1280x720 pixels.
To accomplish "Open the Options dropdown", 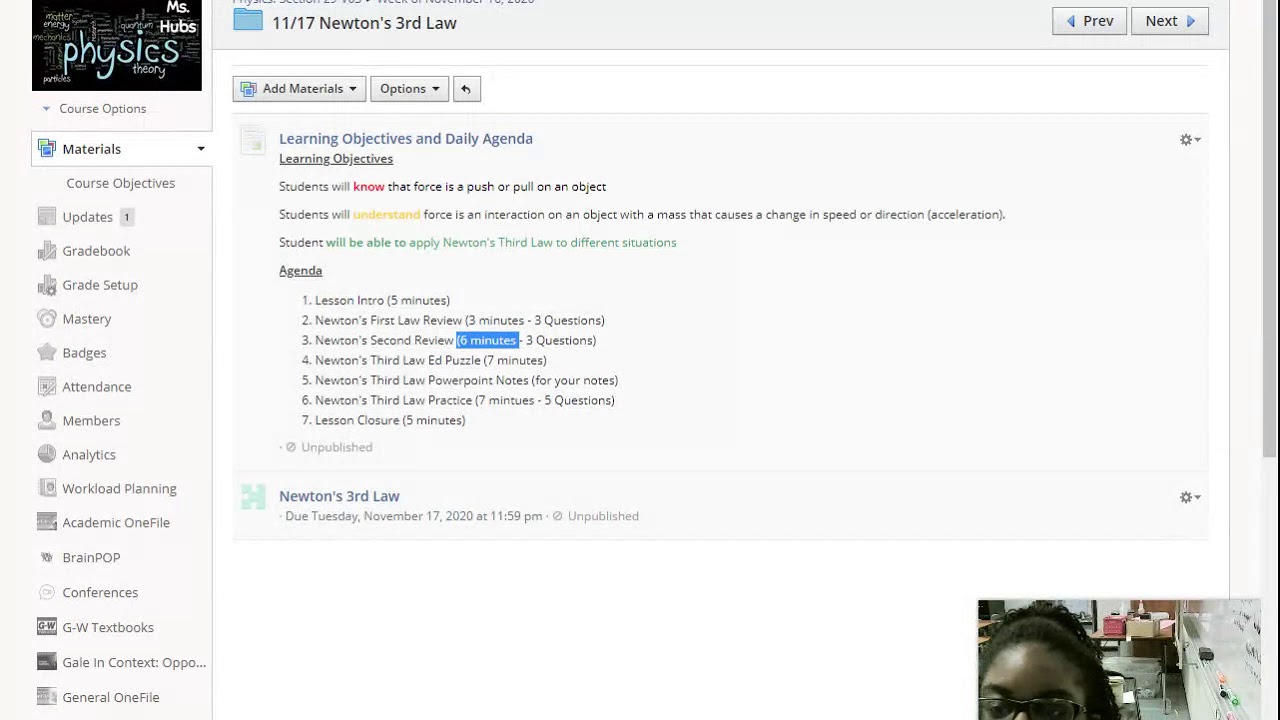I will [x=409, y=89].
